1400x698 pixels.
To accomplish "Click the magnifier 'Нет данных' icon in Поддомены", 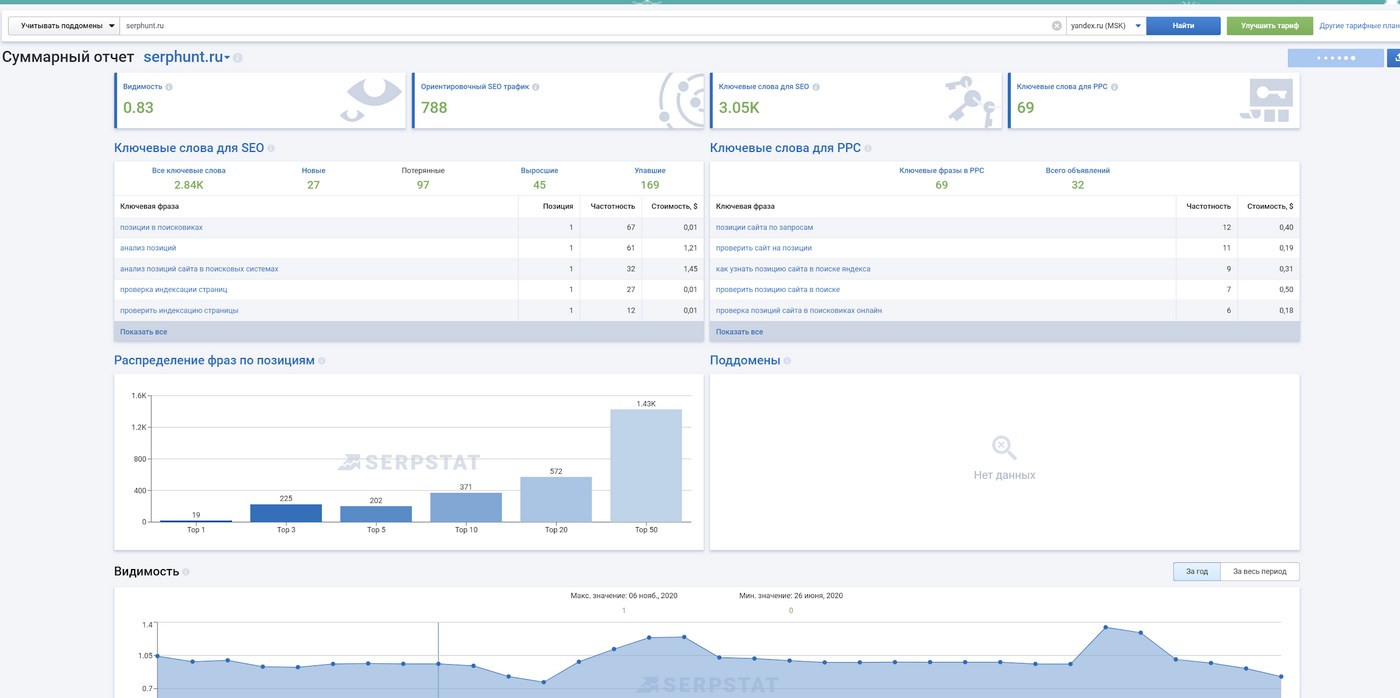I will tap(1004, 446).
